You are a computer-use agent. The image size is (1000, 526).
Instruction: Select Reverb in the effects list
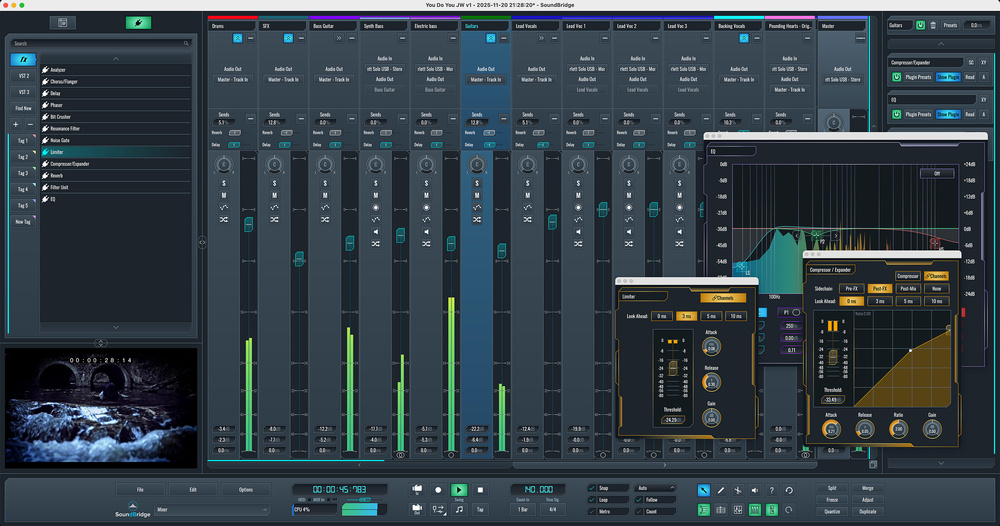pyautogui.click(x=57, y=175)
